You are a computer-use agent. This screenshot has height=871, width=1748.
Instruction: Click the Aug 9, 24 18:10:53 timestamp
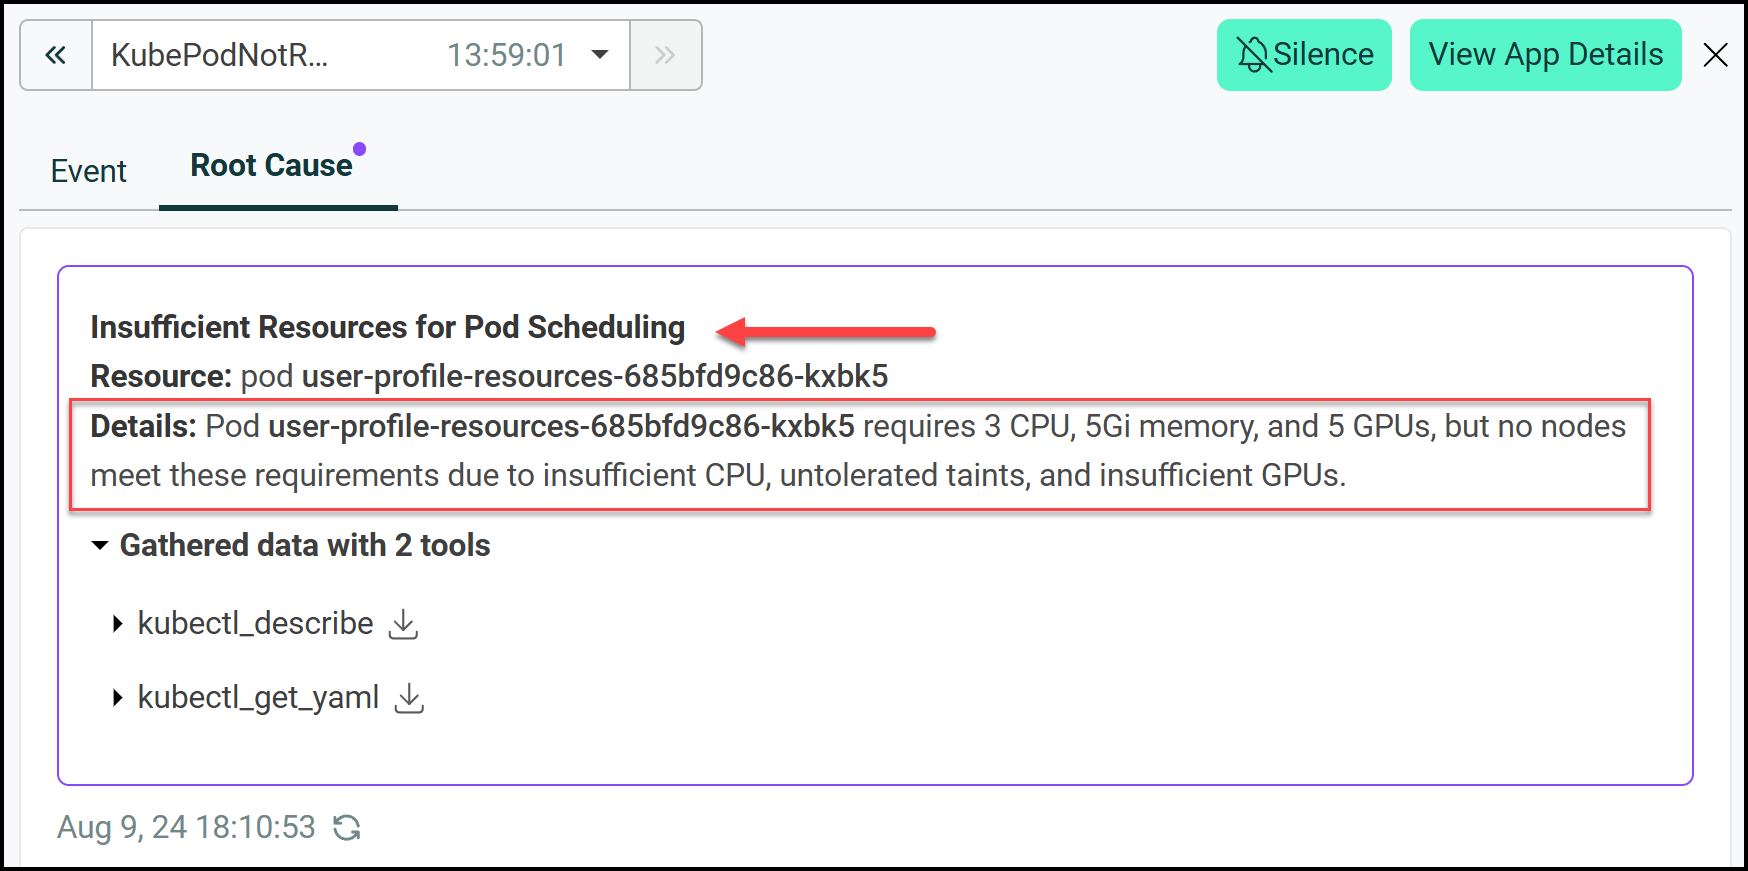pyautogui.click(x=186, y=828)
